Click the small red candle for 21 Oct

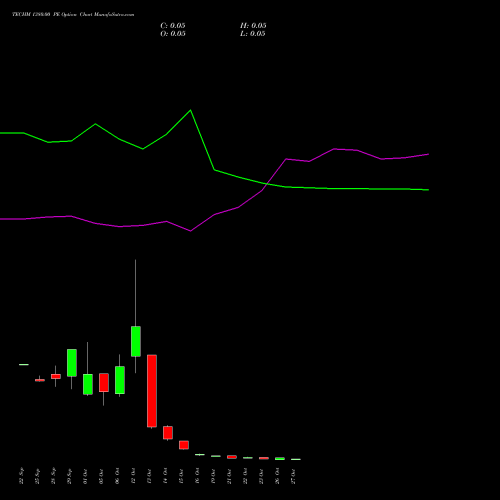(x=232, y=457)
